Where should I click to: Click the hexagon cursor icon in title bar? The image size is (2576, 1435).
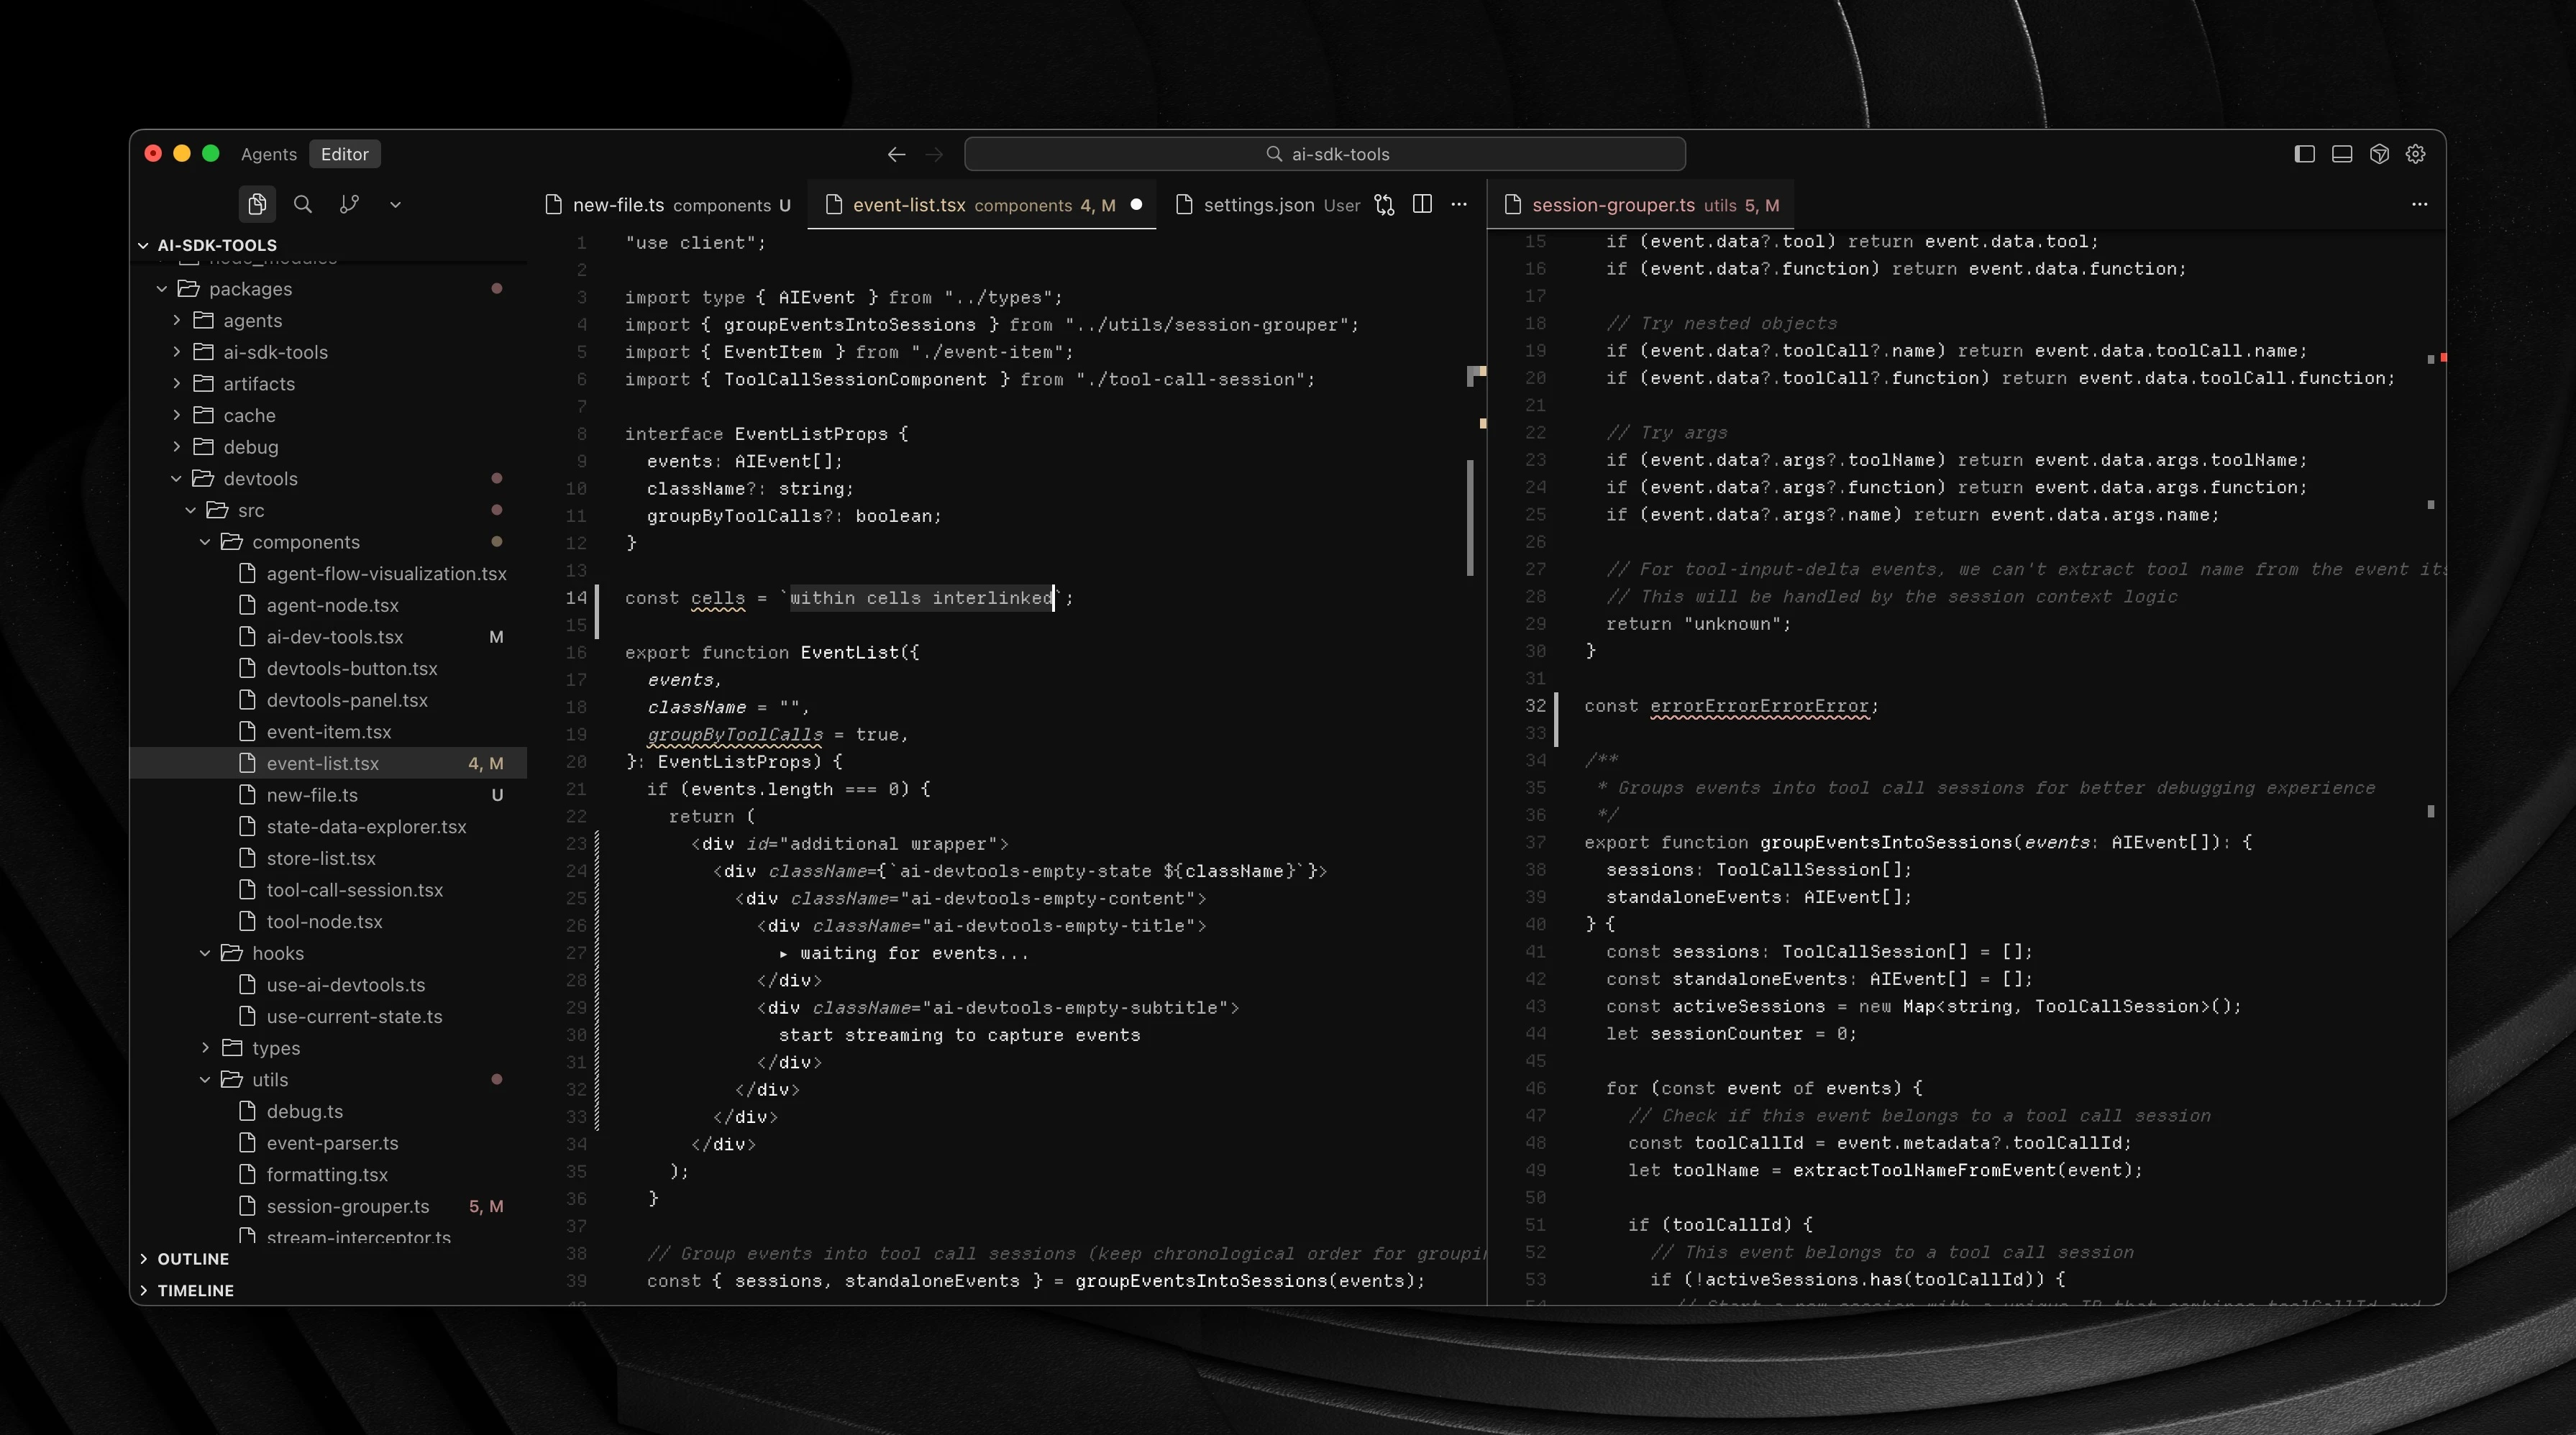[2379, 154]
